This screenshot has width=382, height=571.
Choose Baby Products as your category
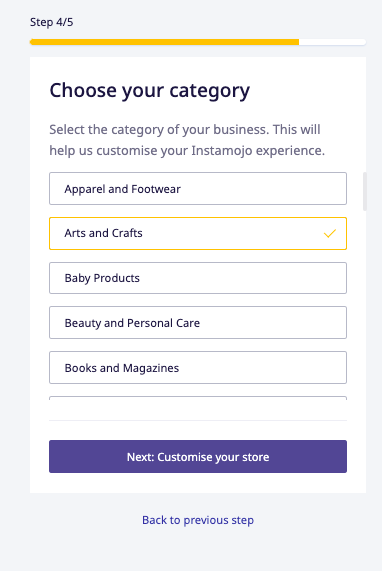click(x=198, y=278)
